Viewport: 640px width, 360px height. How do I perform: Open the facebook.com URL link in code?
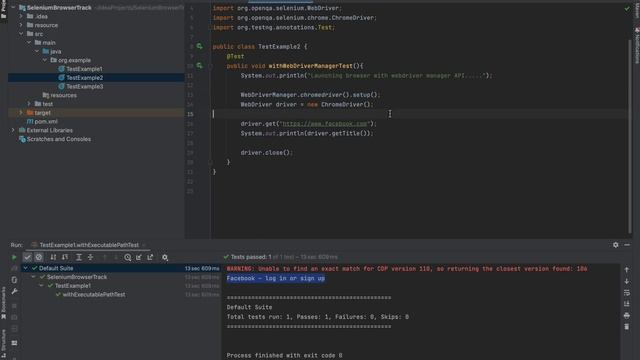pos(324,123)
